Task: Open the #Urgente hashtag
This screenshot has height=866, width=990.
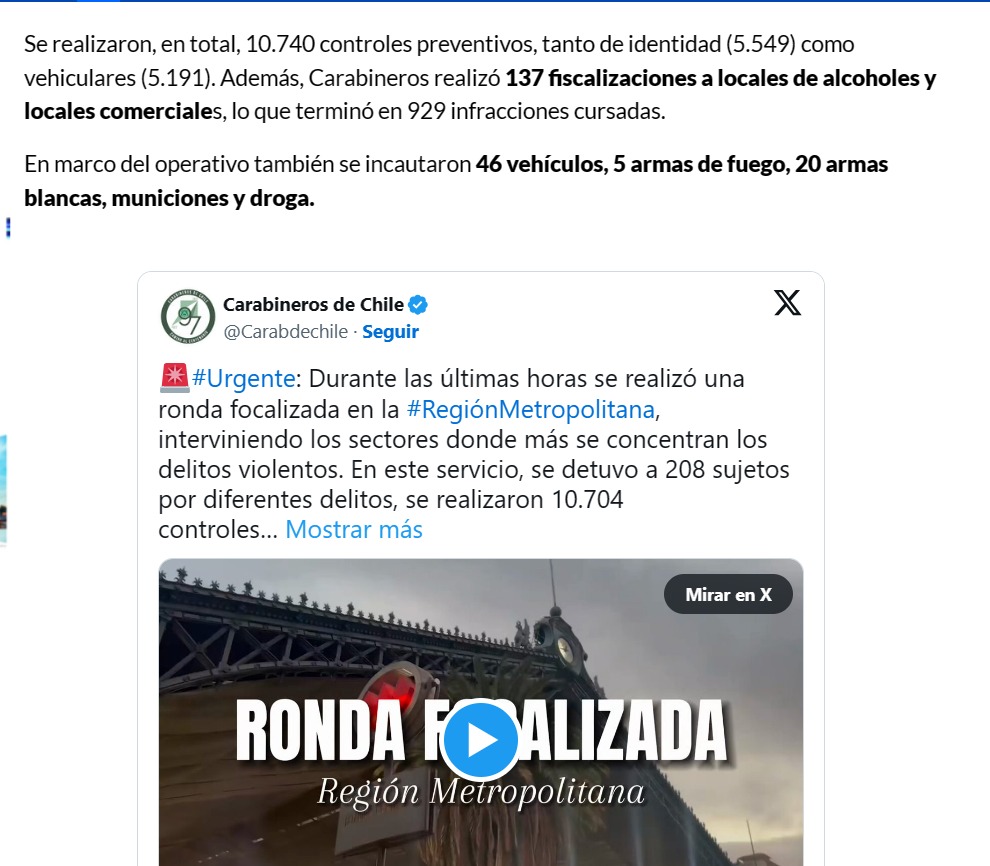Action: (243, 379)
